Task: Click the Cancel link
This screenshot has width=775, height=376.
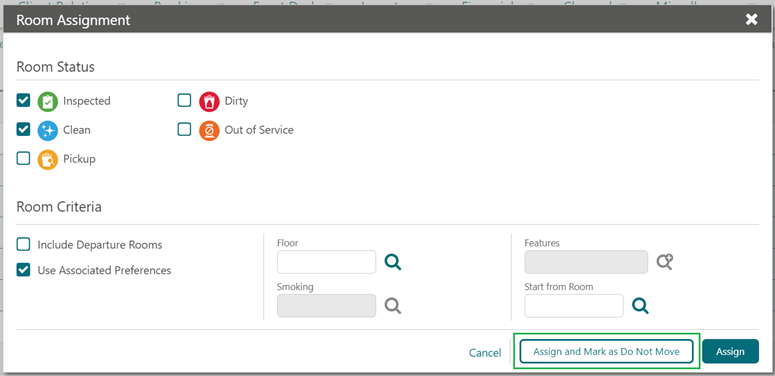Action: coord(485,353)
